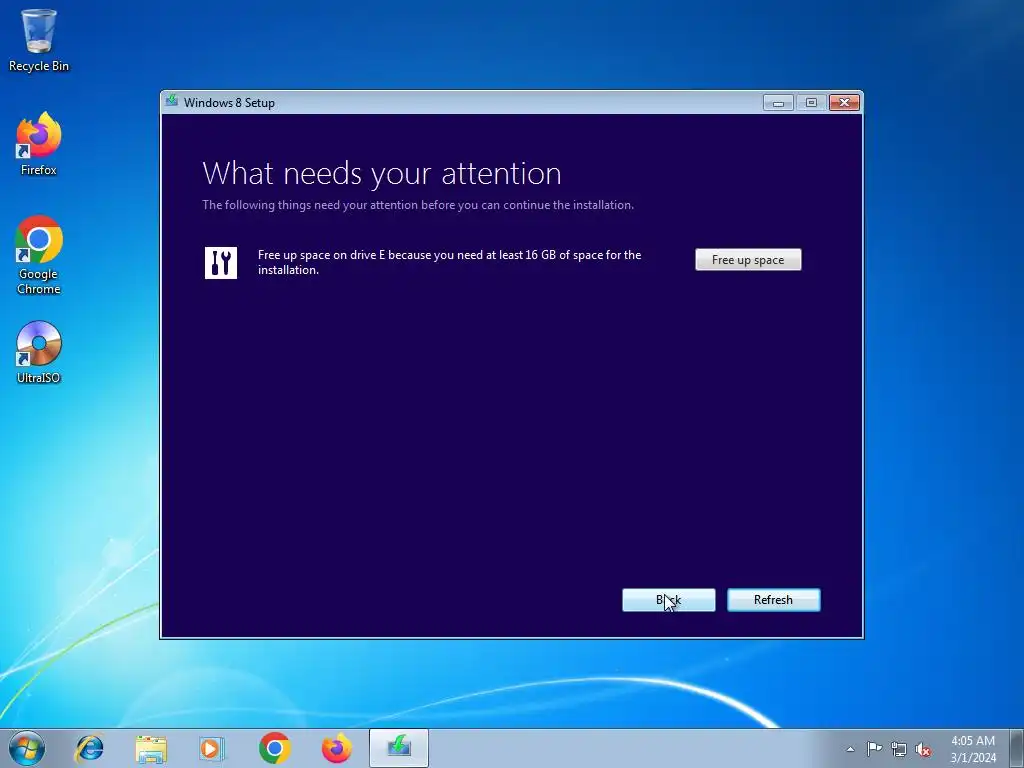Screen dimensions: 1024x768
Task: Click the muted volume tray icon
Action: (923, 749)
